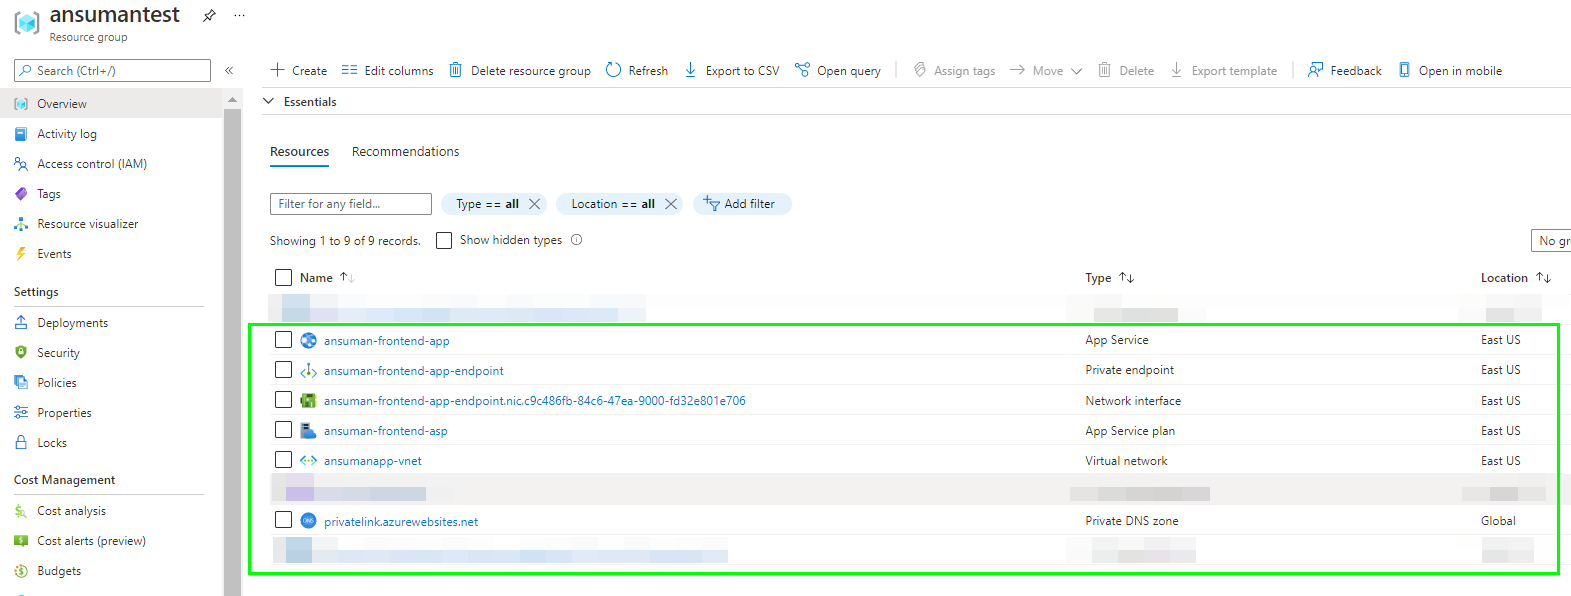Export to CSV download icon

(690, 70)
